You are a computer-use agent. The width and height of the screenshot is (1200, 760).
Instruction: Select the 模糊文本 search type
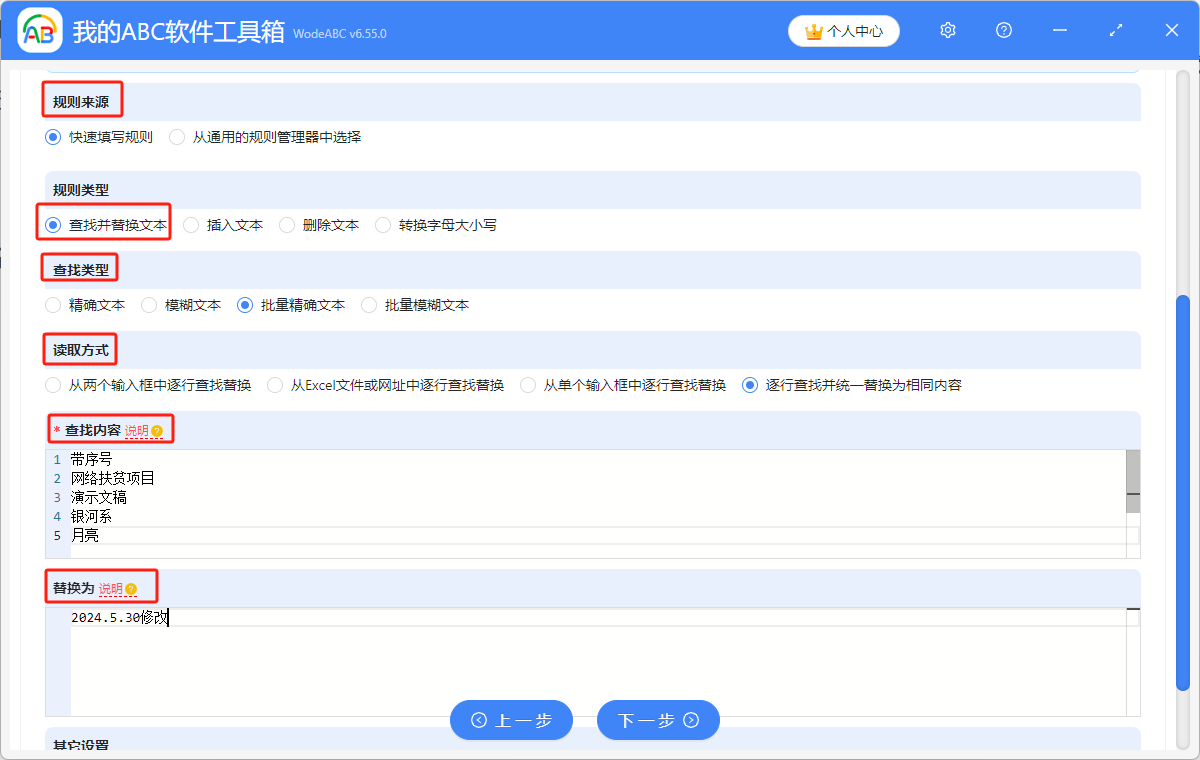(x=149, y=305)
